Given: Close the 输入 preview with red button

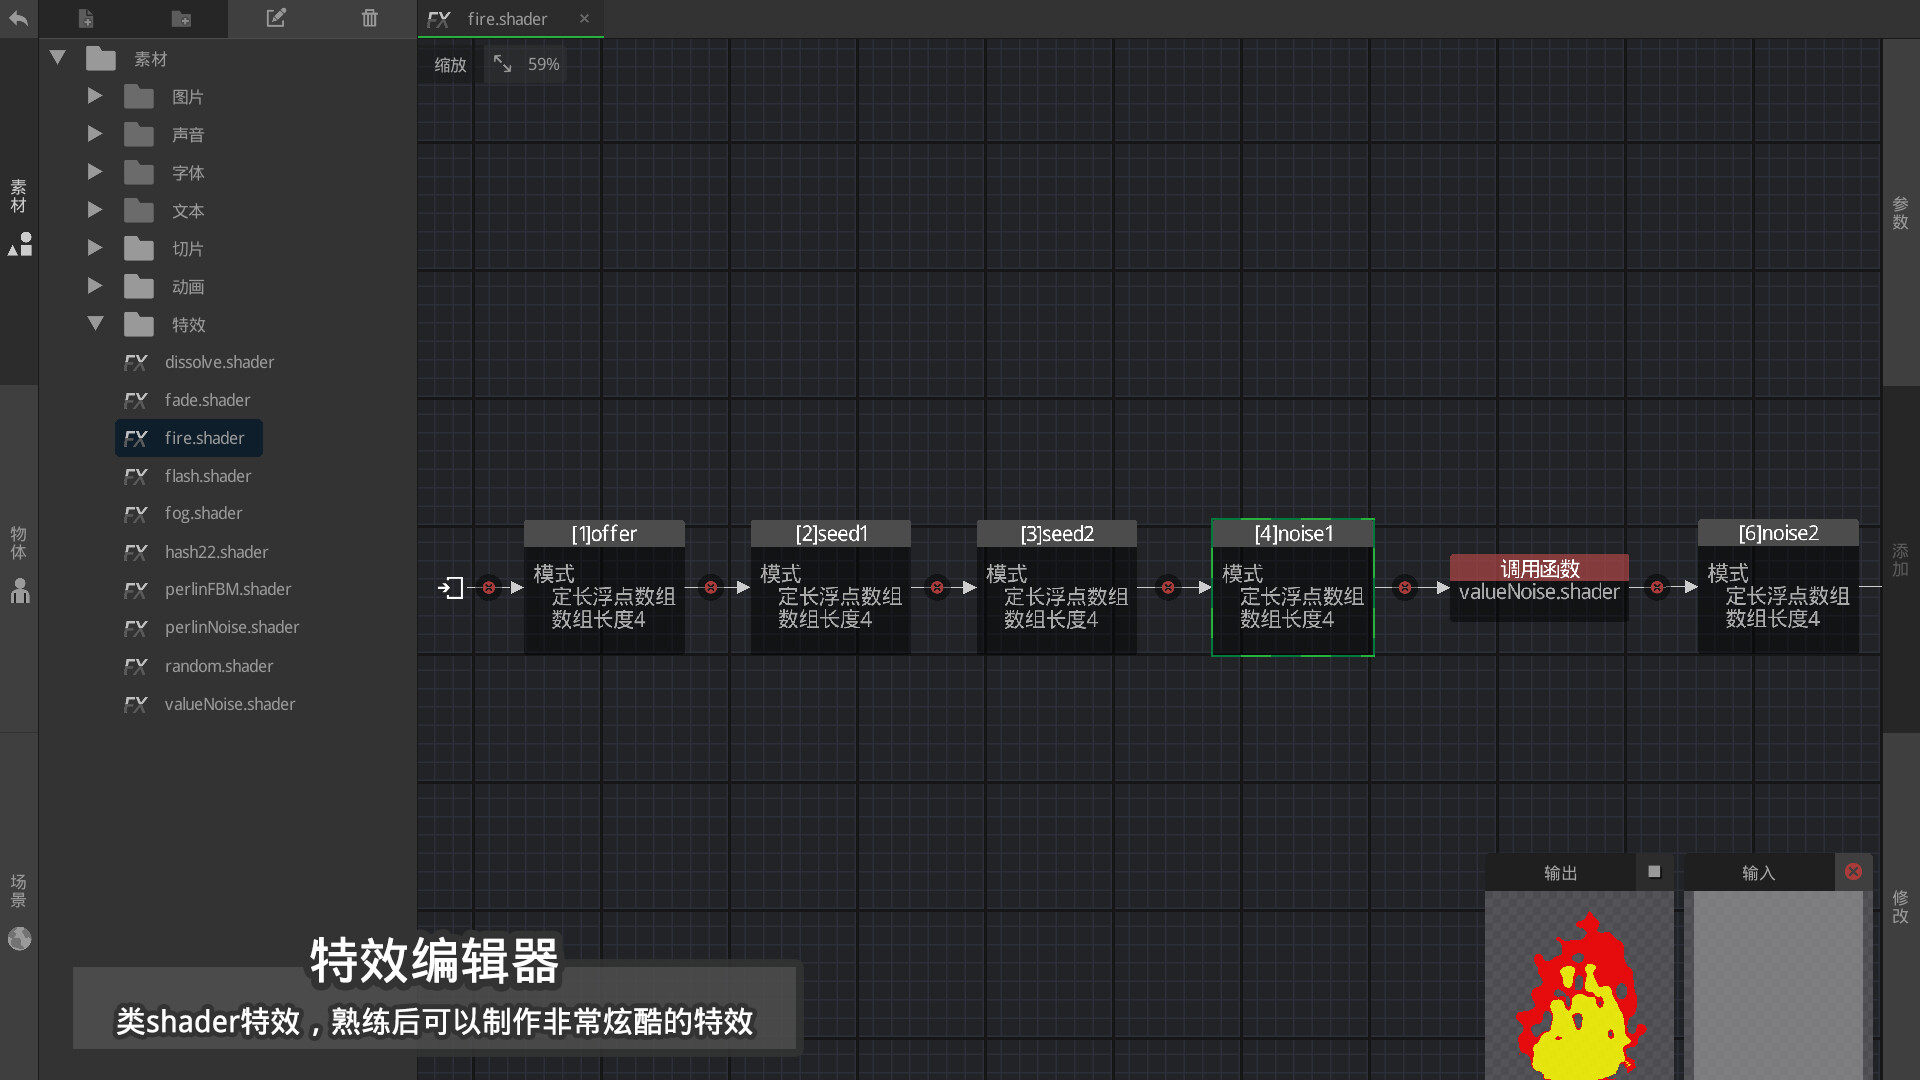Looking at the screenshot, I should (x=1853, y=872).
